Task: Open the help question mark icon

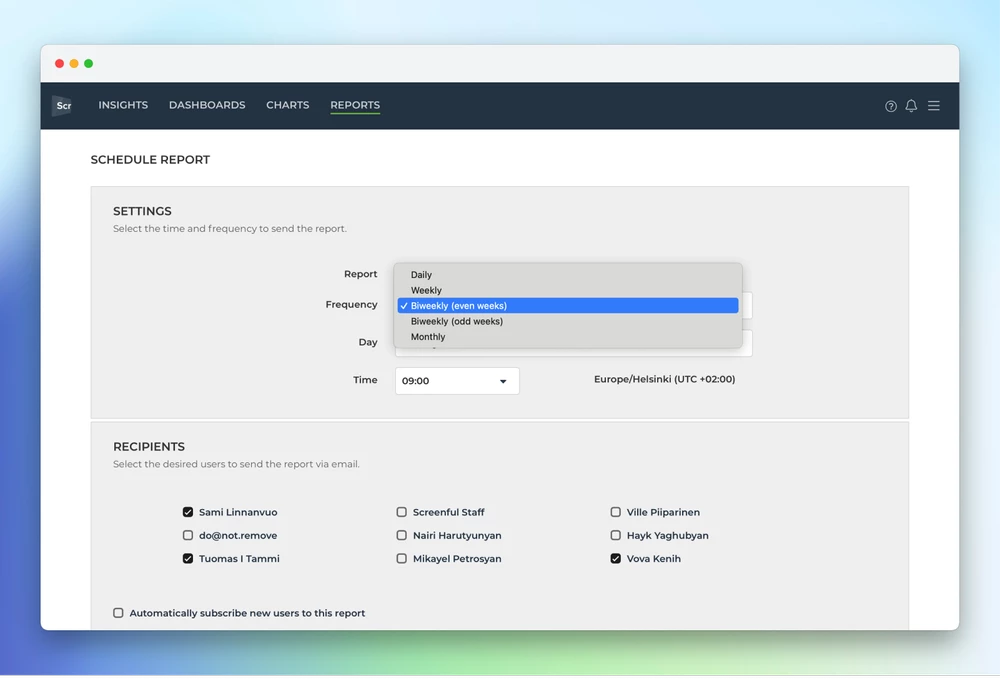Action: click(x=891, y=106)
